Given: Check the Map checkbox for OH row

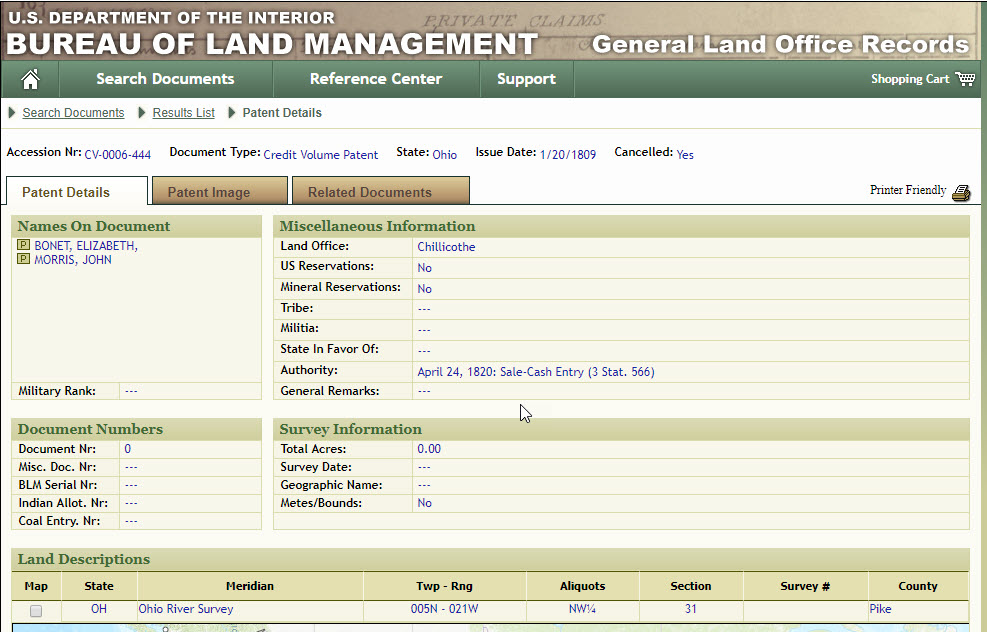Looking at the screenshot, I should (x=36, y=611).
